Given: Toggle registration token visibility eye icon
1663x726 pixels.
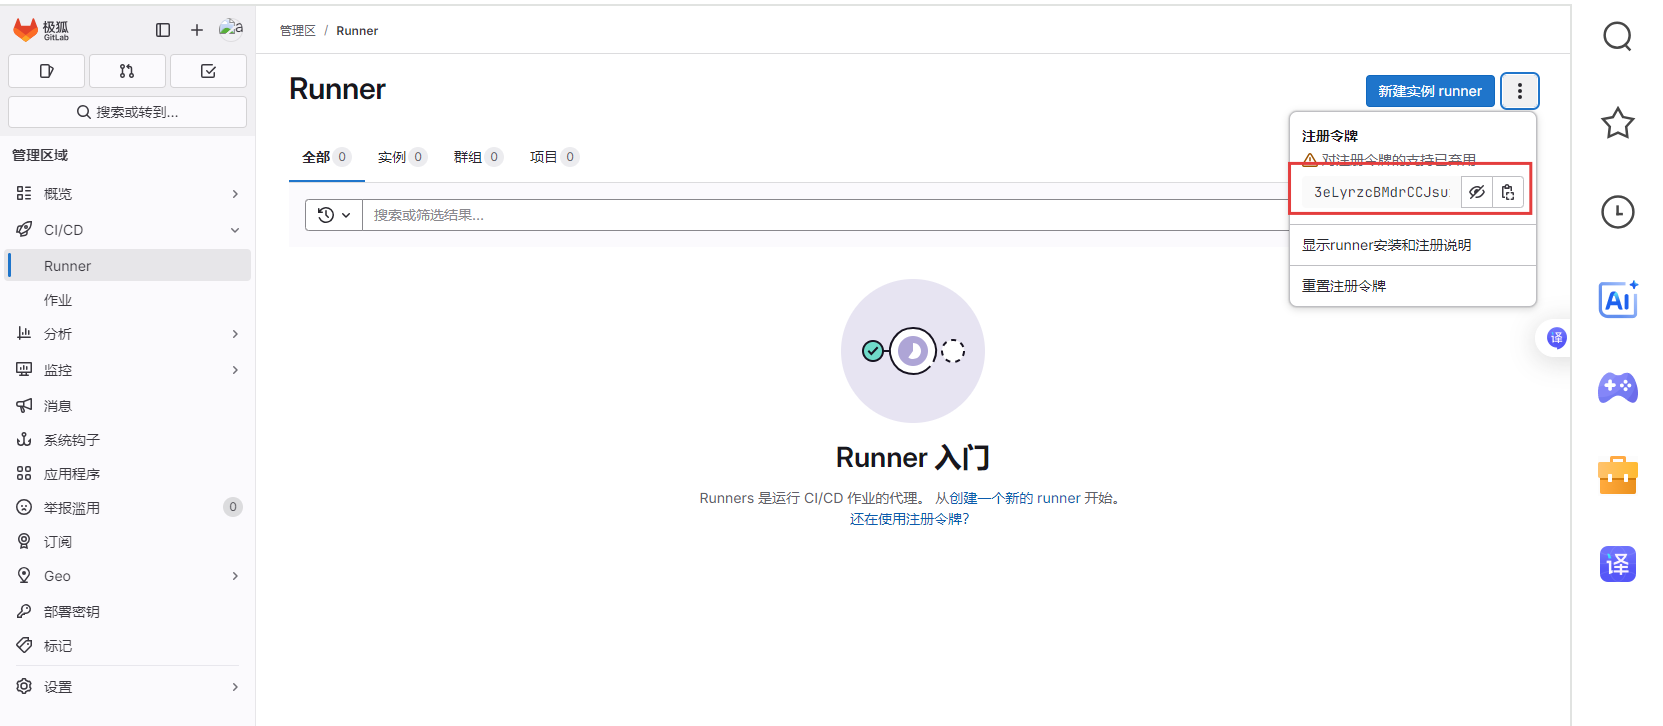Looking at the screenshot, I should (x=1477, y=192).
